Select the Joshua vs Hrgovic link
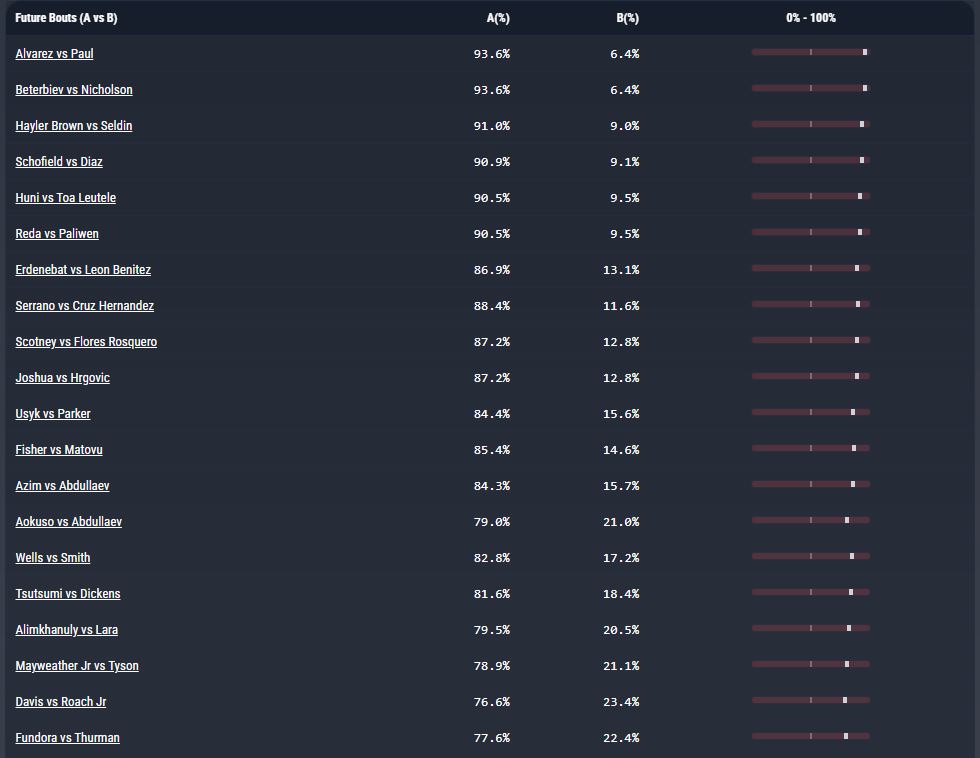980x758 pixels. (62, 378)
